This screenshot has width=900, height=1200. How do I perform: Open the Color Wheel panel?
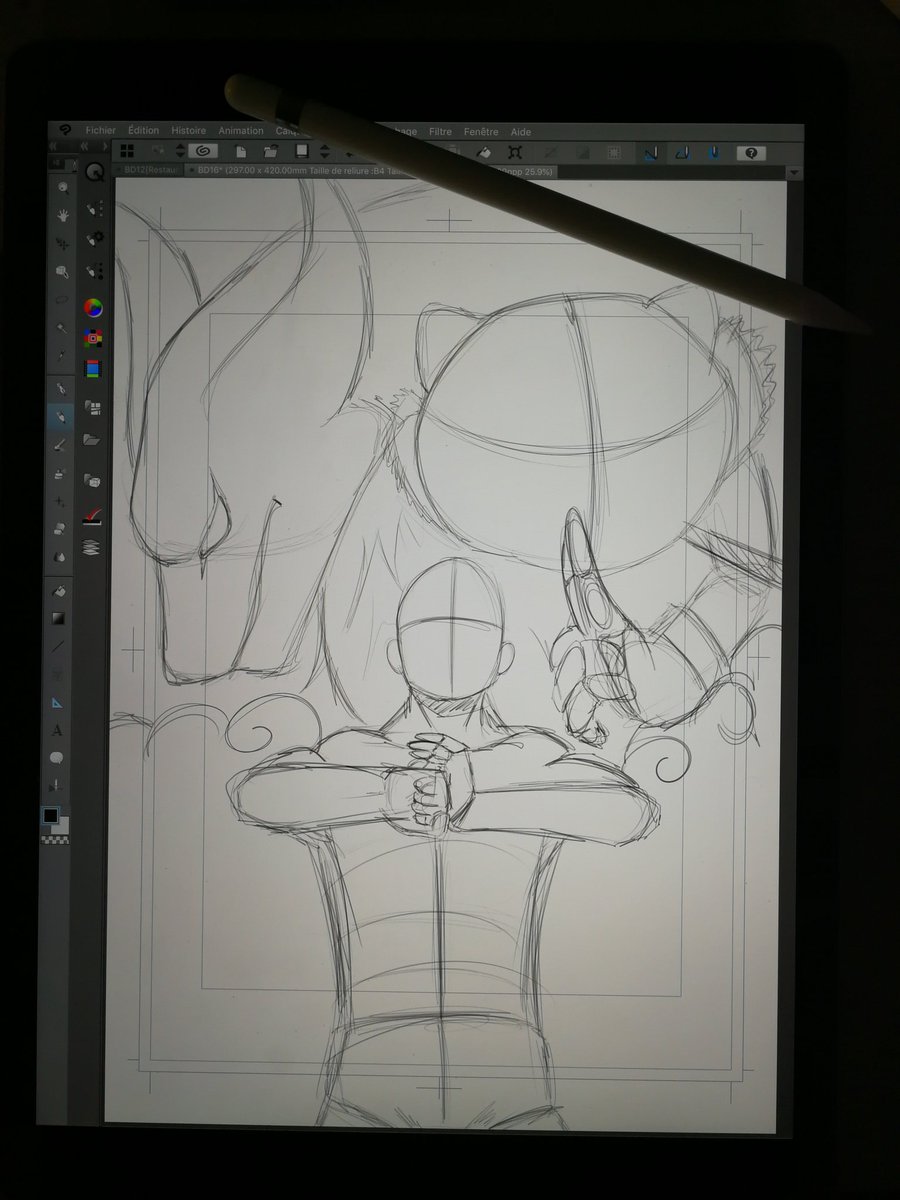click(x=94, y=308)
